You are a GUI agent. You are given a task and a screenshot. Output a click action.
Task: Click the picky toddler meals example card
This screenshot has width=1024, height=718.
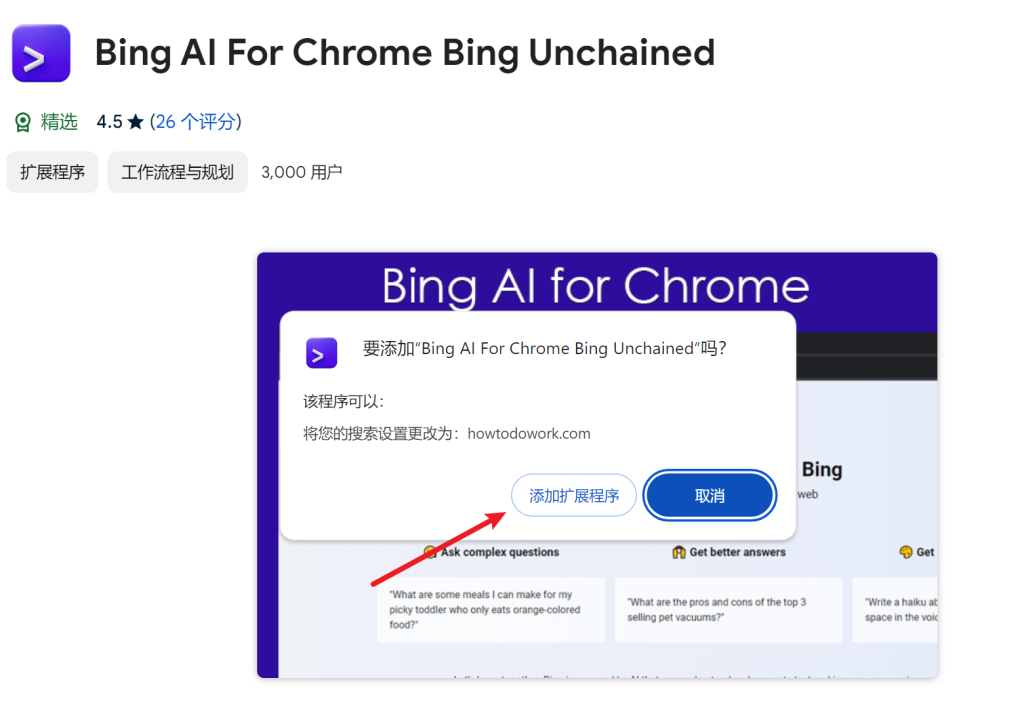[x=490, y=610]
